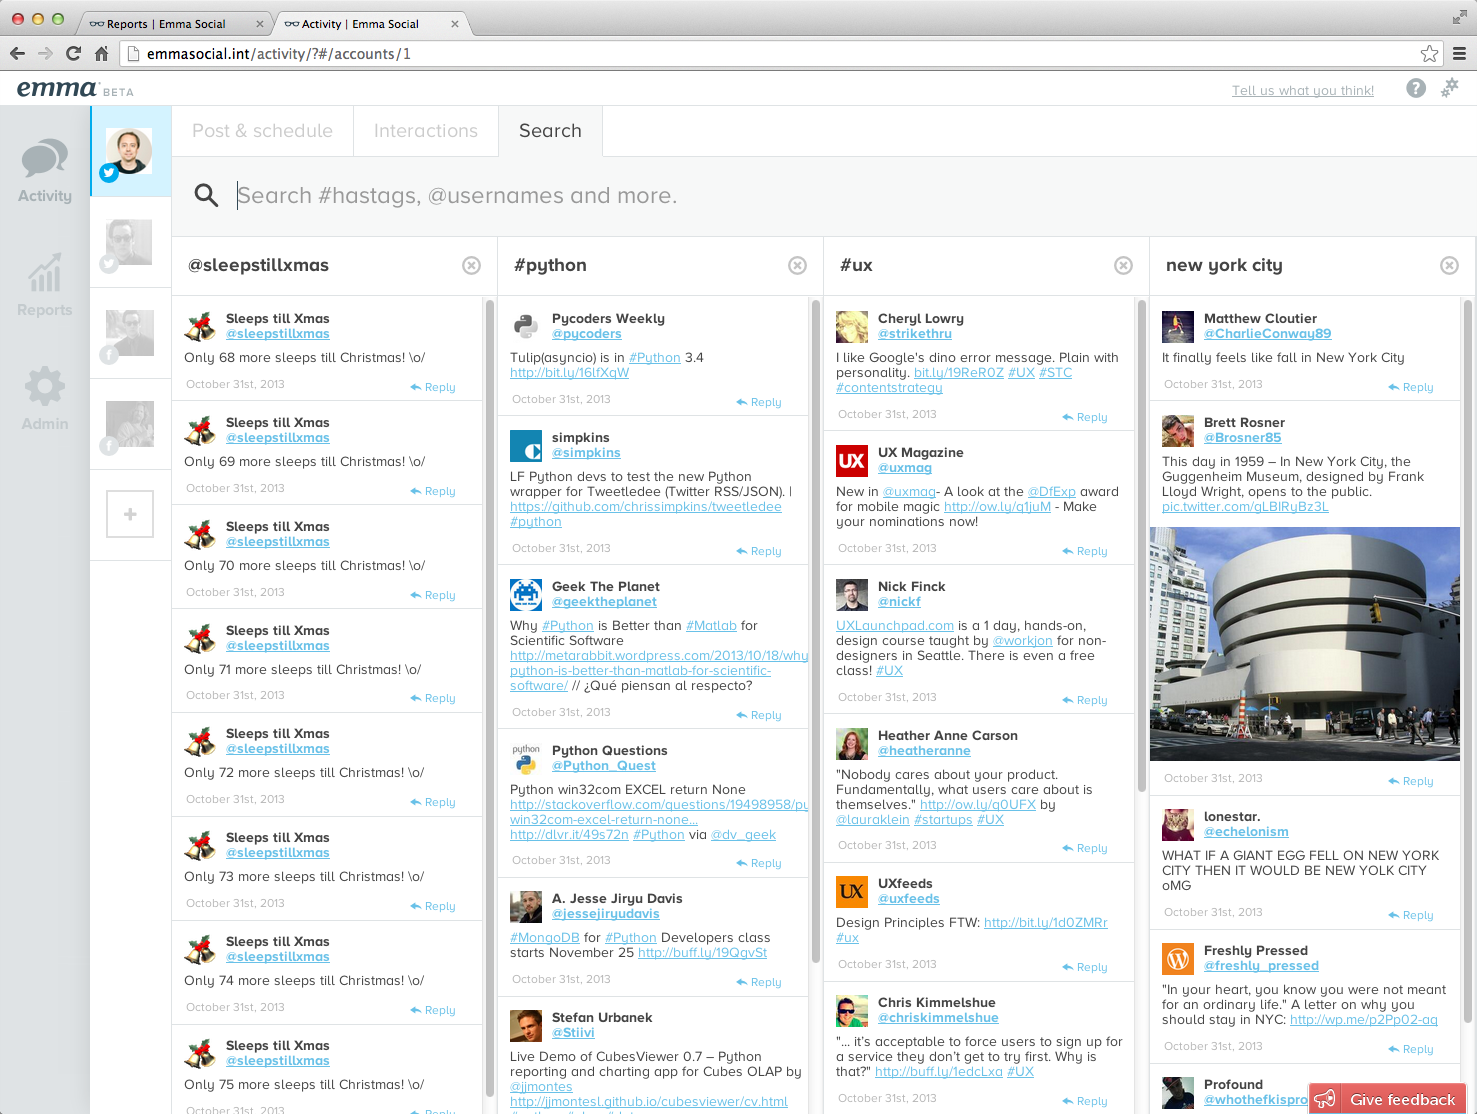1477x1114 pixels.
Task: Open settings gears icon in header
Action: click(1449, 89)
